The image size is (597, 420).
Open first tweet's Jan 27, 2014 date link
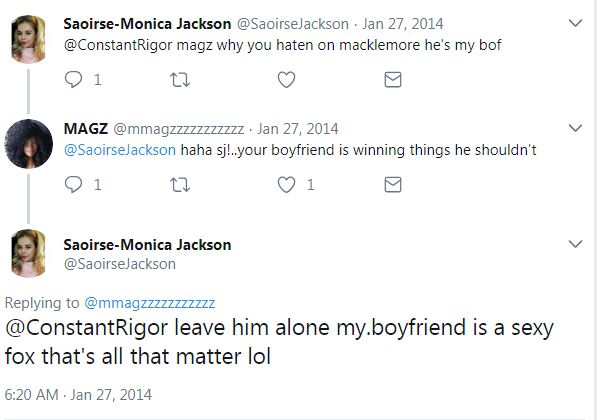pyautogui.click(x=403, y=24)
